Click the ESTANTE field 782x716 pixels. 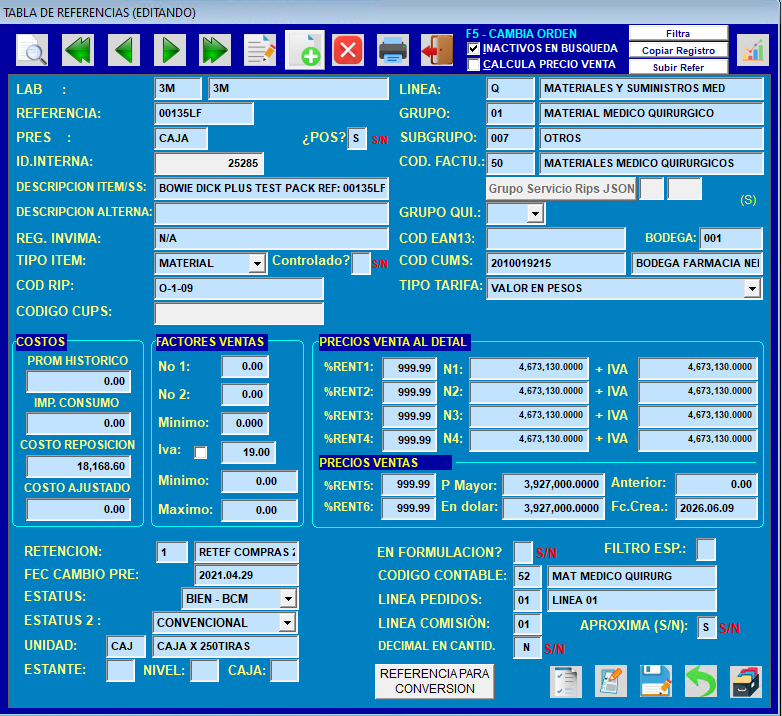coord(121,670)
